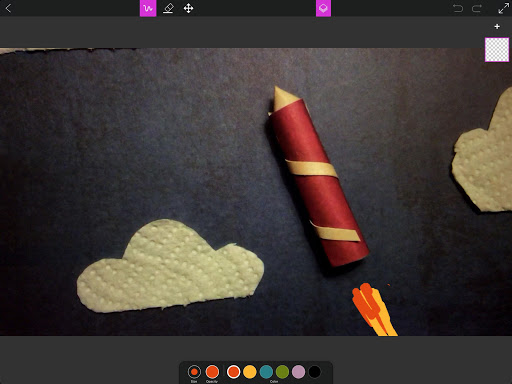Go back with the top-left arrow
The width and height of the screenshot is (512, 384).
coord(8,8)
